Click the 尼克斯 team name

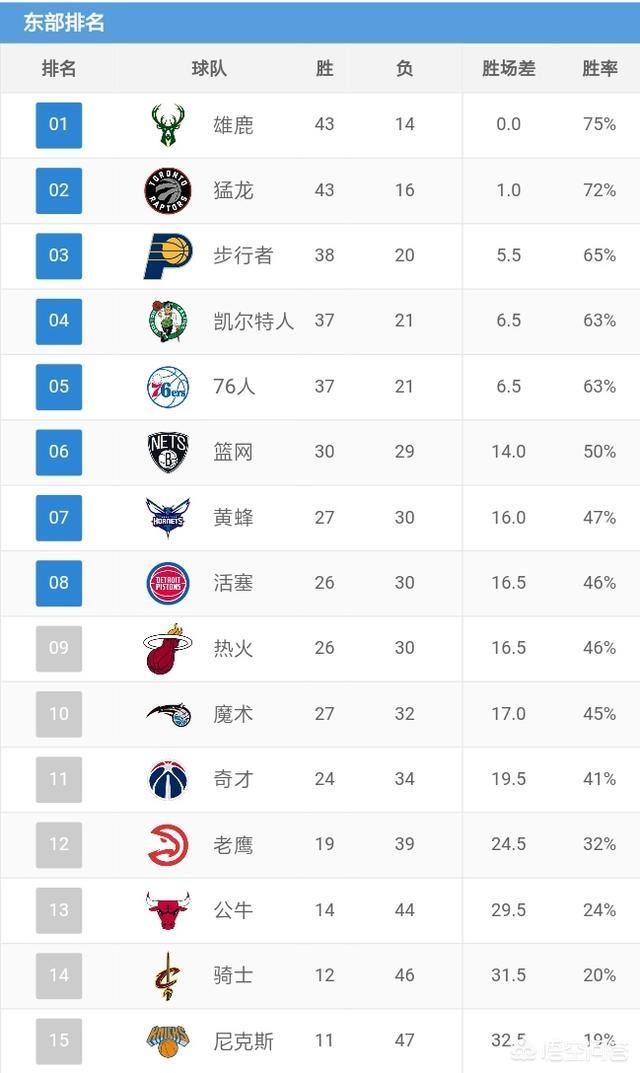point(243,1041)
